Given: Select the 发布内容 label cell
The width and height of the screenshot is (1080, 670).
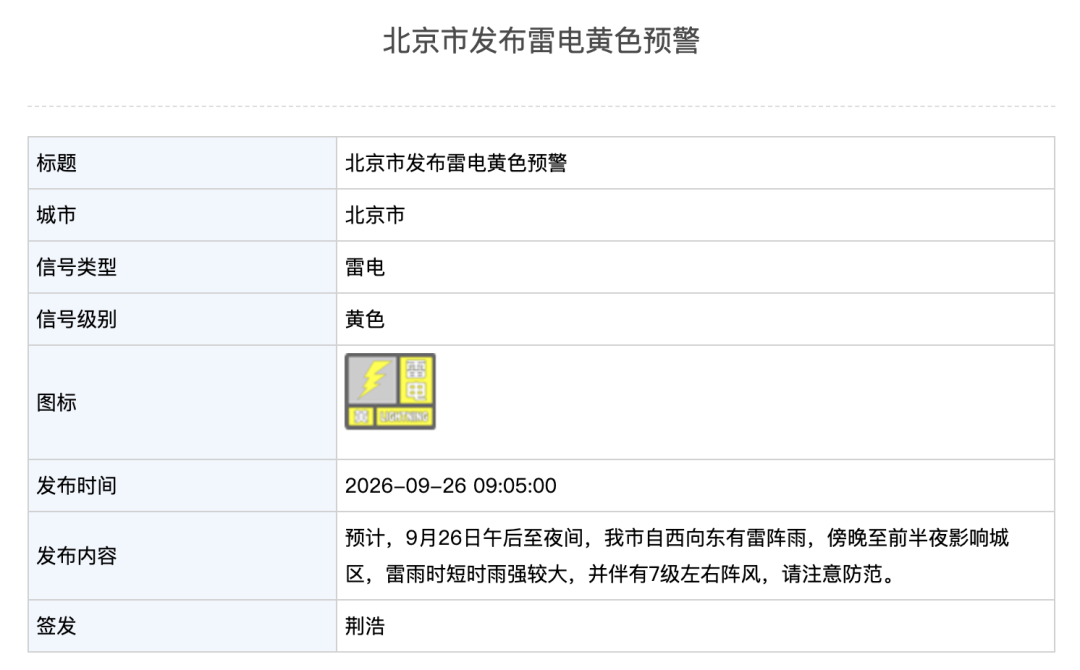Looking at the screenshot, I should 182,556.
